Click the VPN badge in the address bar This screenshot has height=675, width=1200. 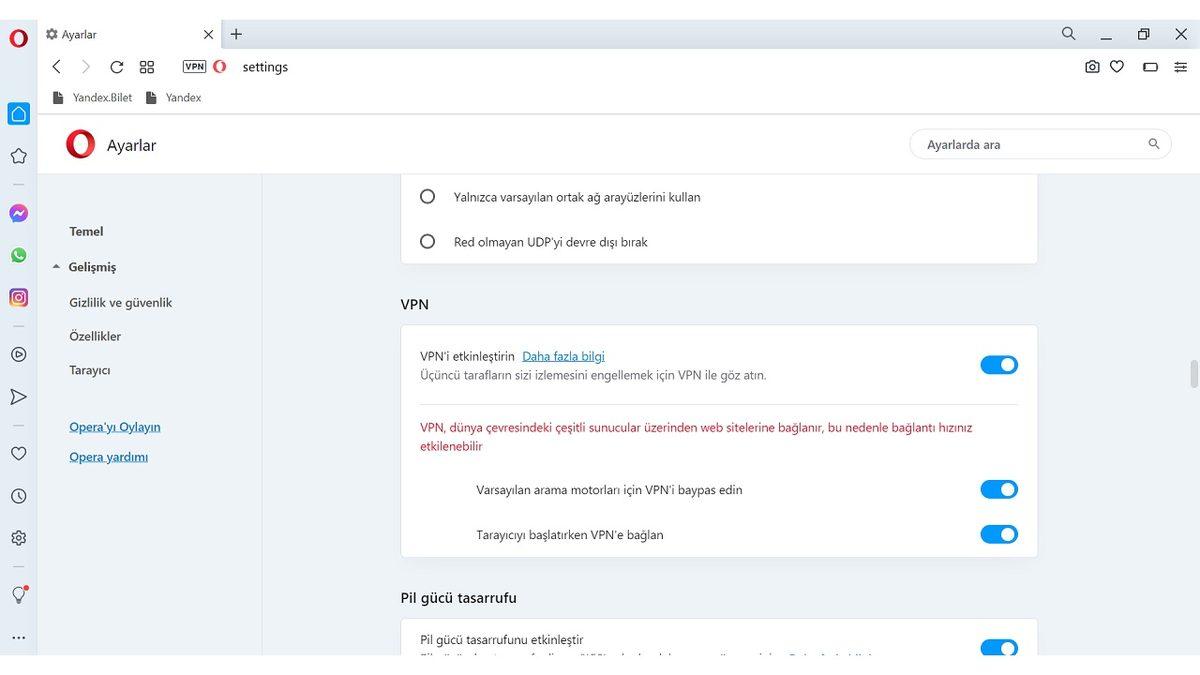coord(194,66)
